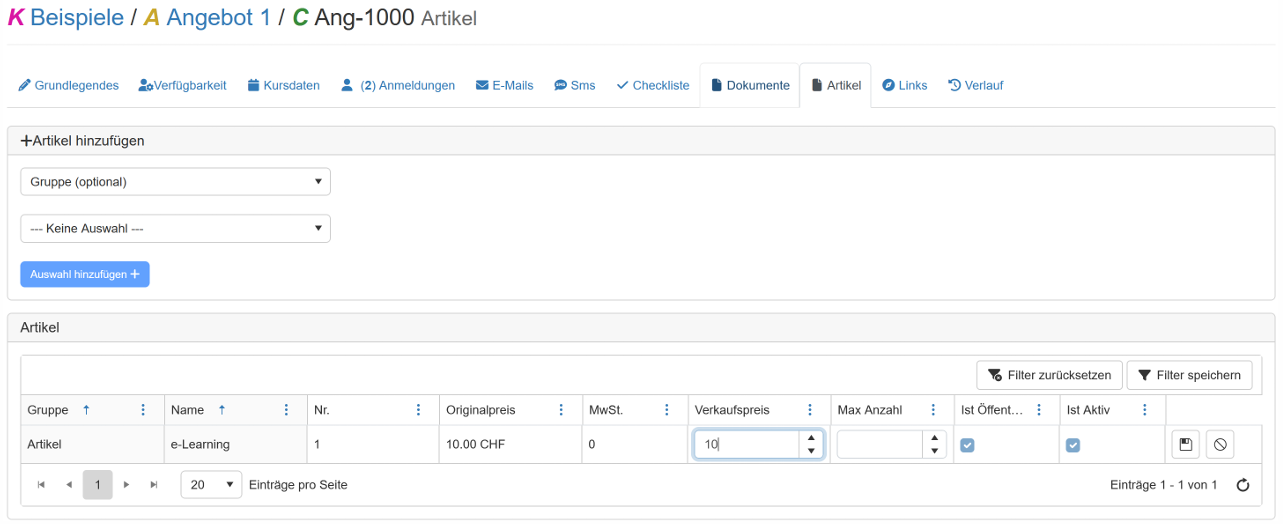Viewport: 1283px width, 524px height.
Task: Open the Ist Aktiv column menu icon
Action: [x=1145, y=410]
